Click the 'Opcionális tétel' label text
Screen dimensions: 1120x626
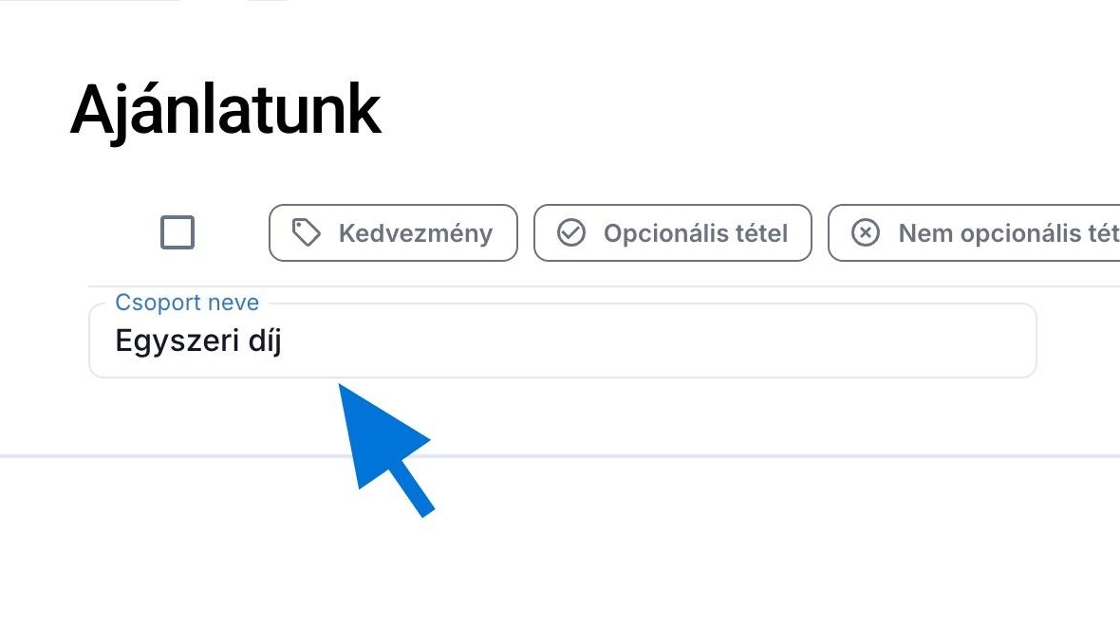(695, 233)
